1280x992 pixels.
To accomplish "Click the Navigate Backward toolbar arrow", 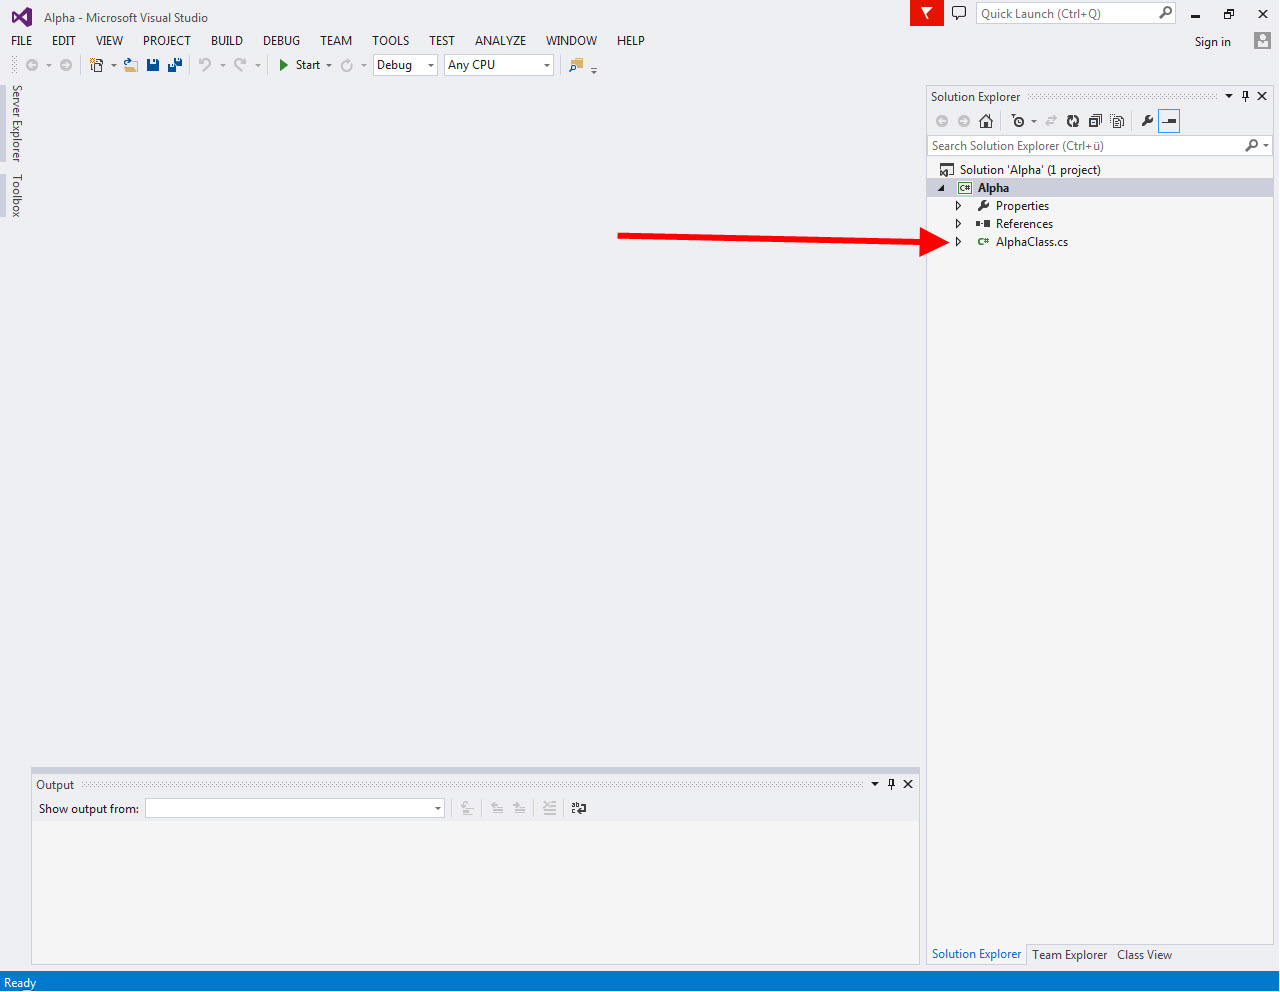I will 32,65.
